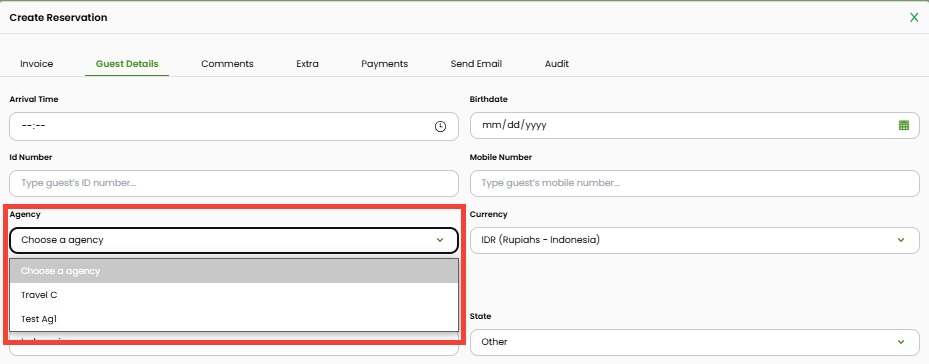View the Audit tab
Viewport: 929px width, 364px height.
tap(556, 63)
